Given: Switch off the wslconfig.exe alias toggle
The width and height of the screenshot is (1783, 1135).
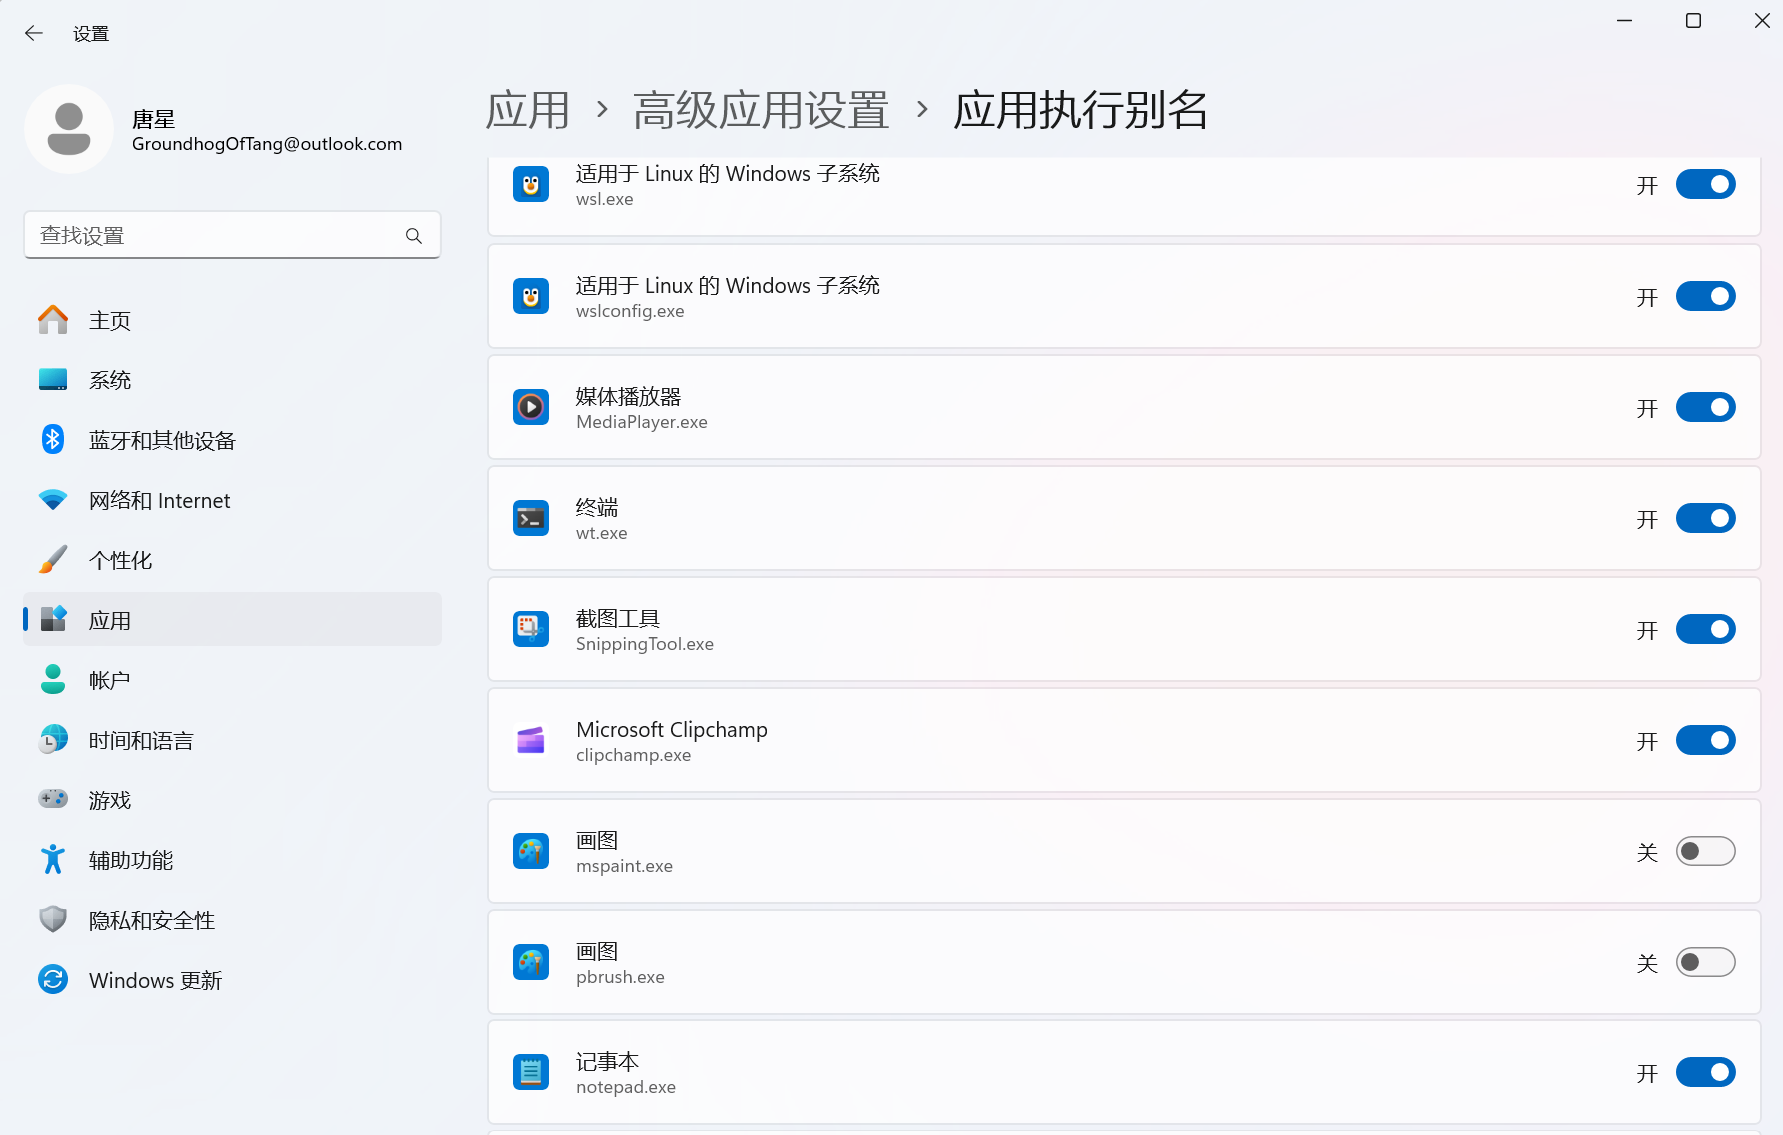Looking at the screenshot, I should pos(1705,296).
